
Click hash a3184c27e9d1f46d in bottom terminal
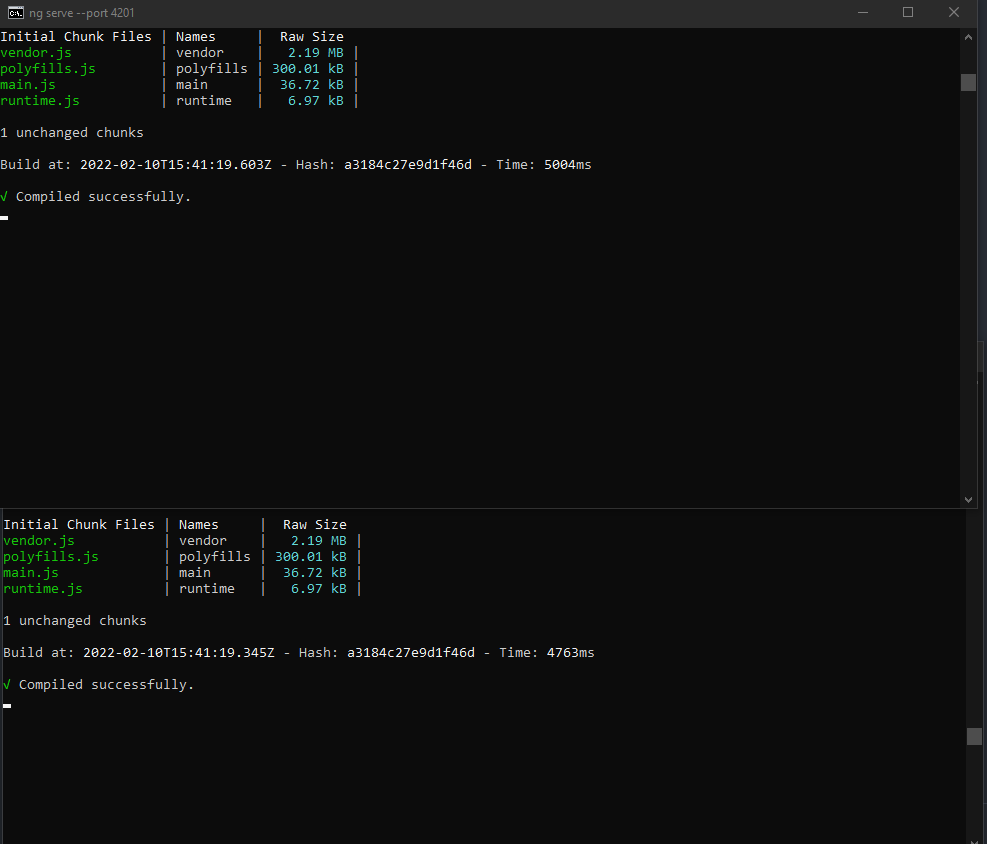pos(411,653)
